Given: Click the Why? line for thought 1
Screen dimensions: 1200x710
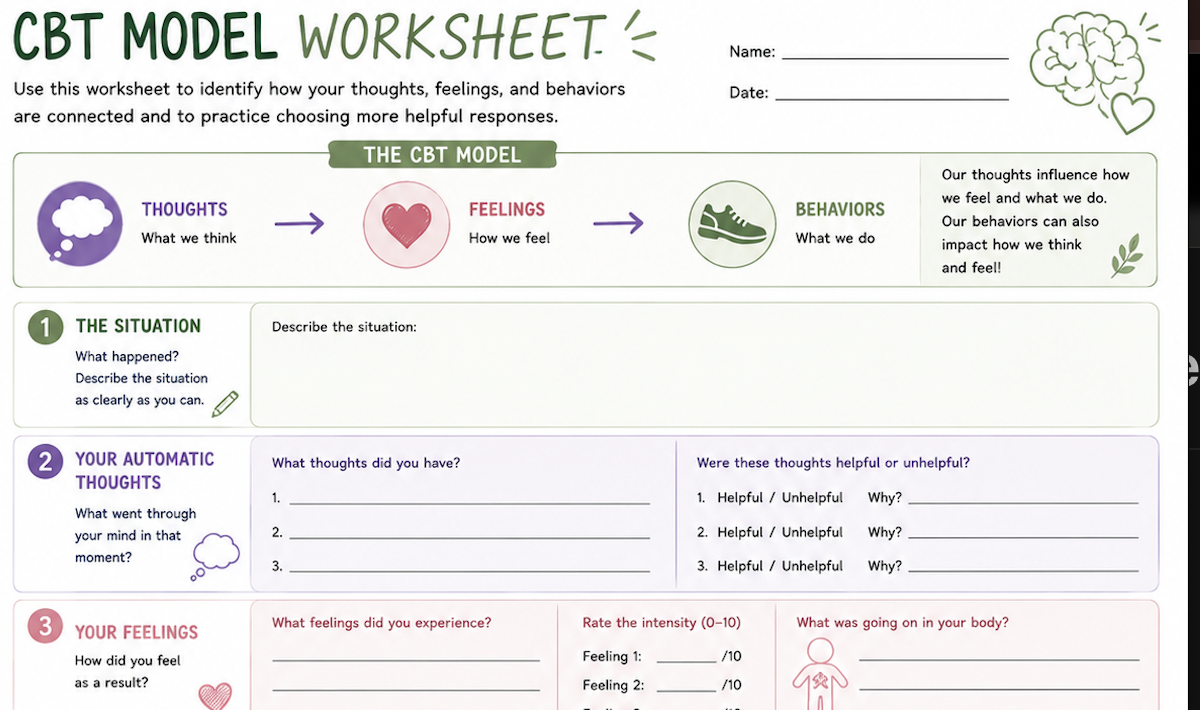Looking at the screenshot, I should (1023, 503).
